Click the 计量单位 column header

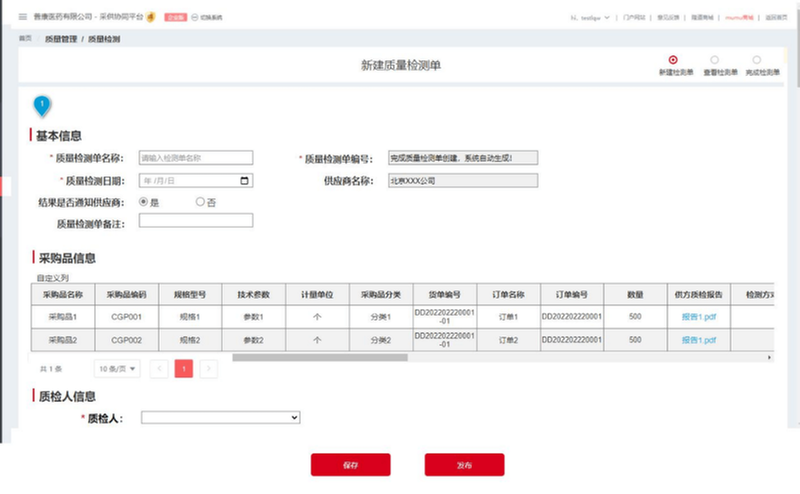317,294
